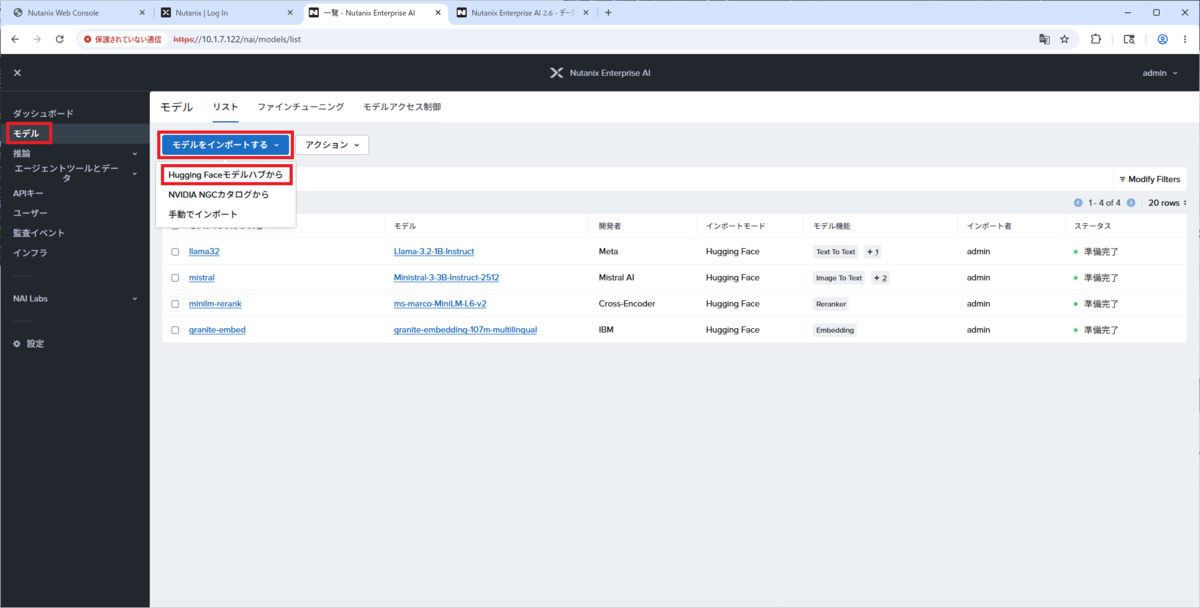
Task: Open the tab search side panel icon
Action: pyautogui.click(x=1129, y=39)
